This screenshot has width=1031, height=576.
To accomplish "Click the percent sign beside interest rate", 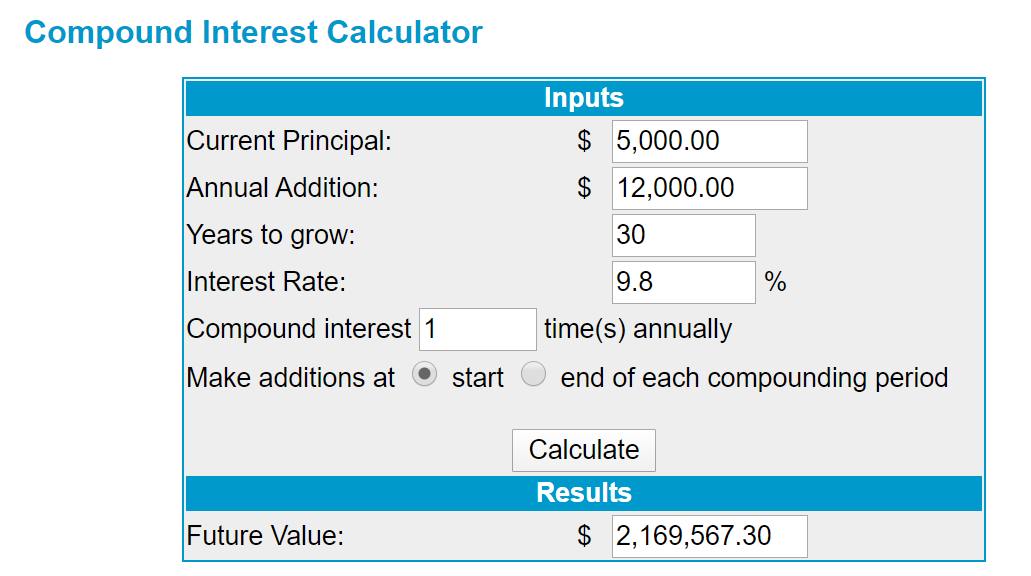I will coord(776,282).
